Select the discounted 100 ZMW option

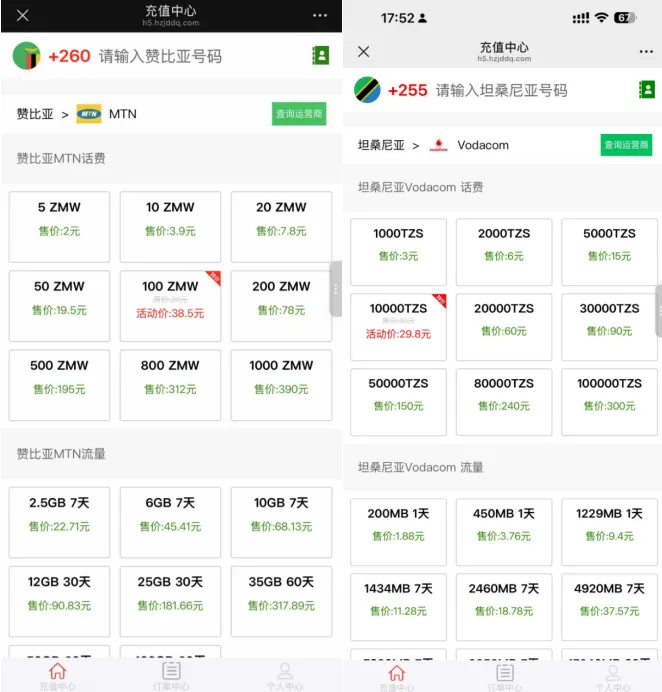coord(170,306)
